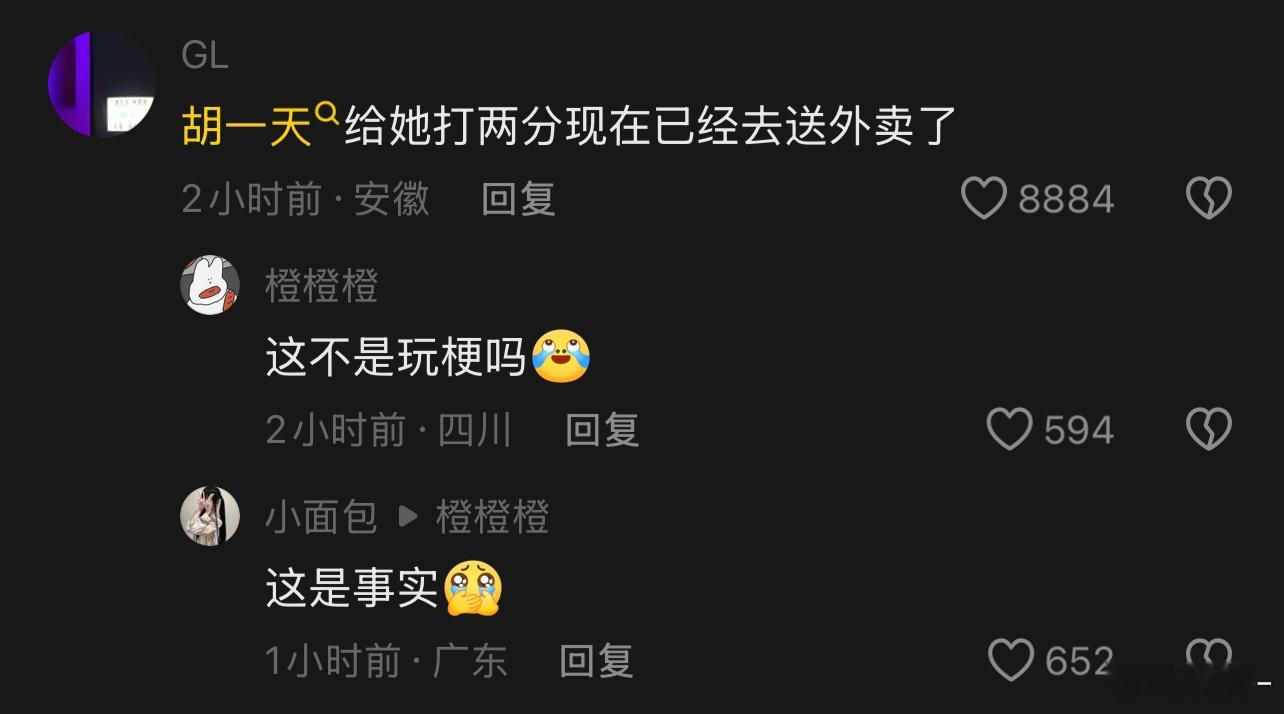
Task: Open the 小面包 username in the reply
Action: (x=321, y=517)
